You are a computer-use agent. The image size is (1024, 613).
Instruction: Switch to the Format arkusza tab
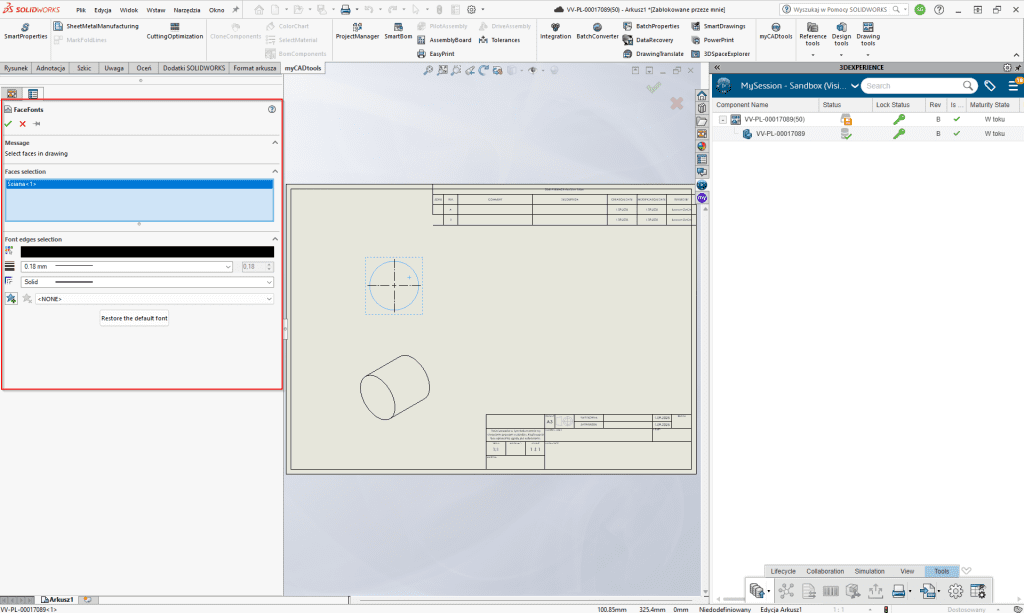[255, 68]
